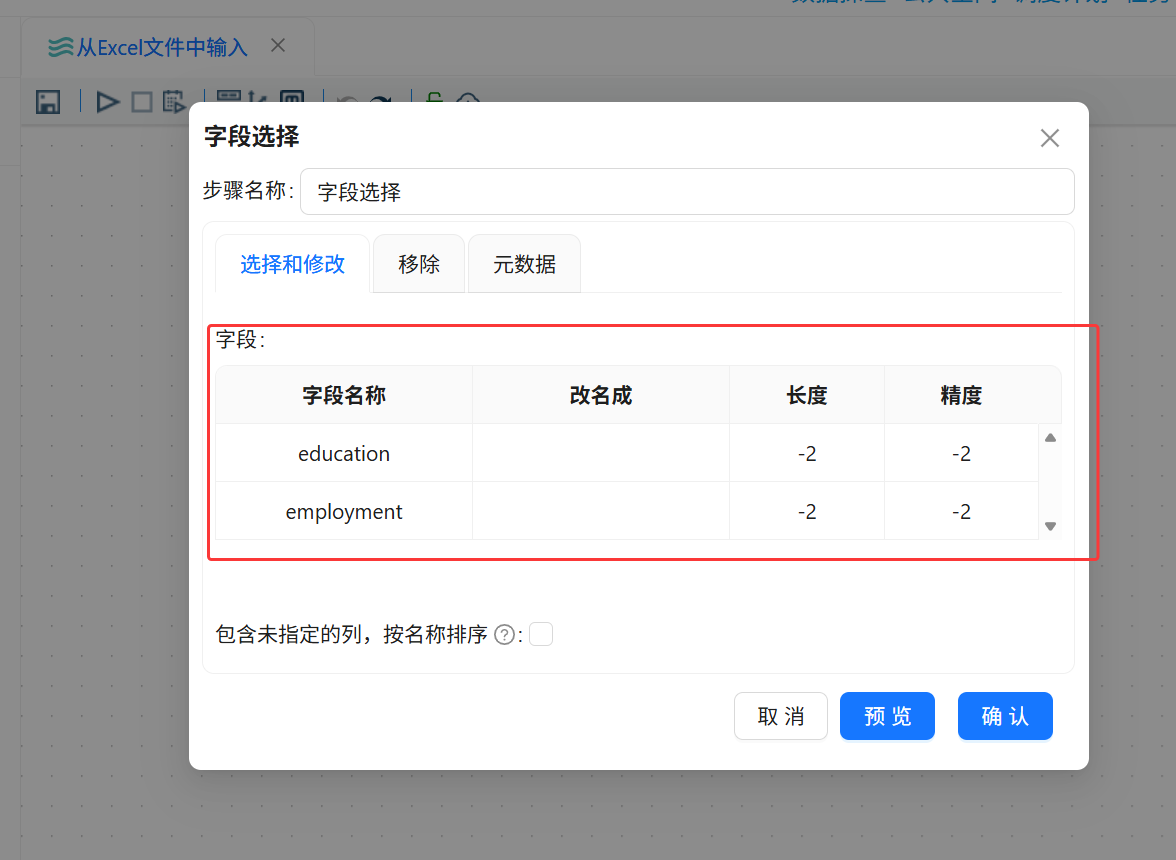The image size is (1176, 860).
Task: Click the 精度 value for employment row
Action: [962, 511]
